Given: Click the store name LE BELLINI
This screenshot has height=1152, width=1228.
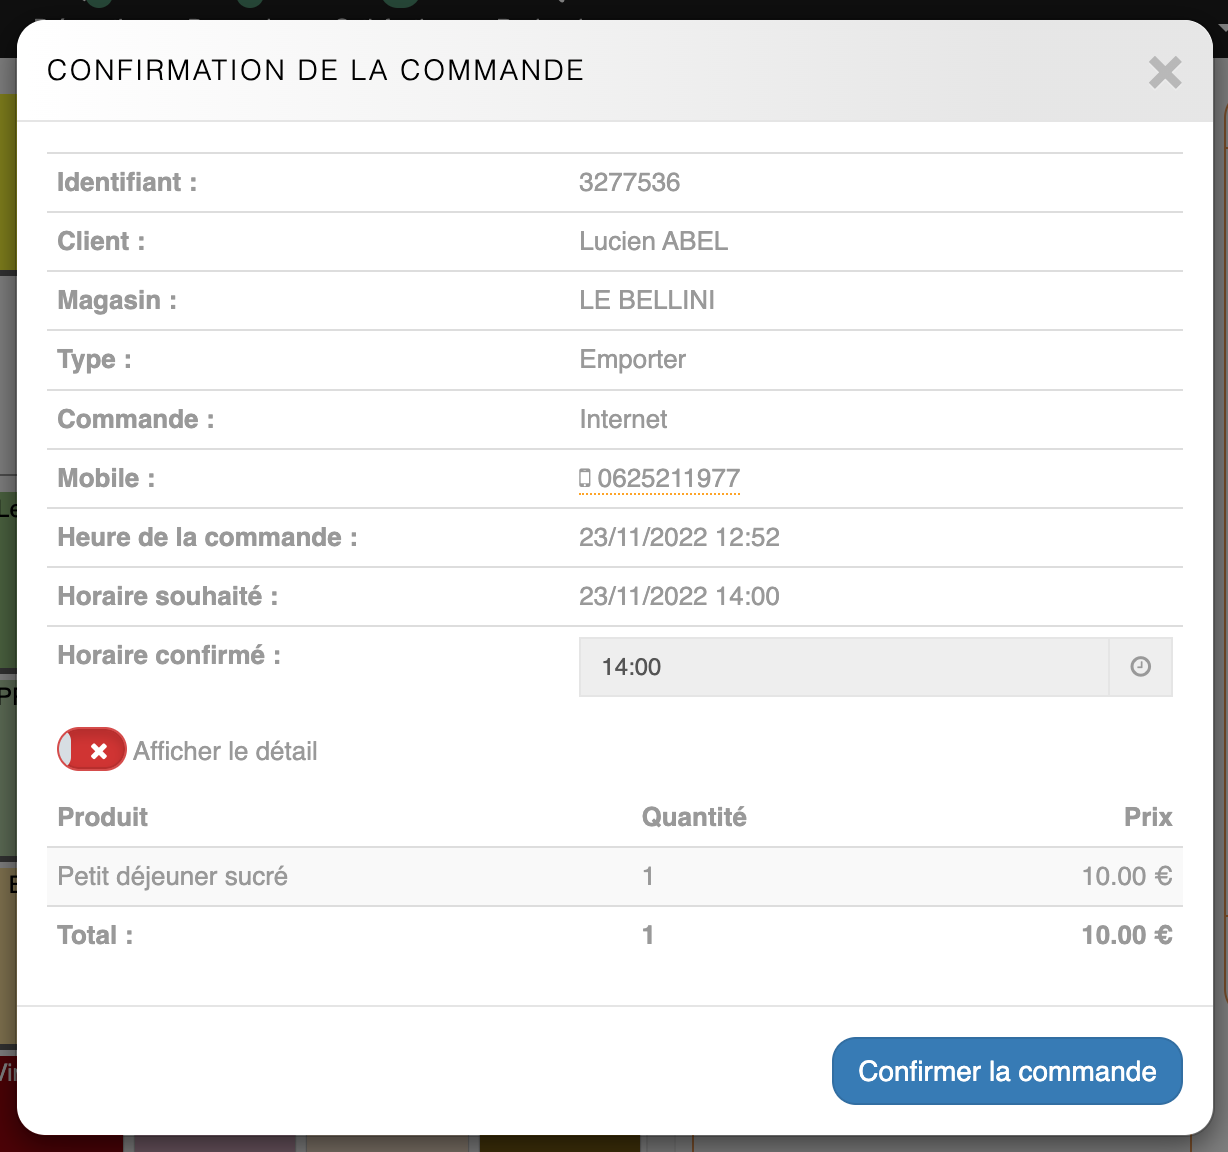Looking at the screenshot, I should pos(646,300).
